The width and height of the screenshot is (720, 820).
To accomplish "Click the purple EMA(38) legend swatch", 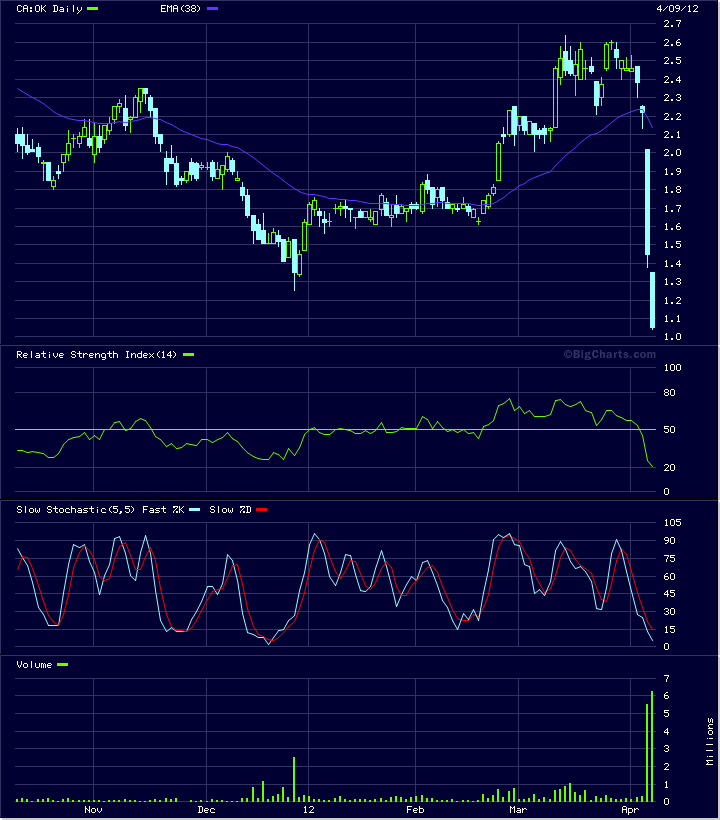I will tap(212, 9).
